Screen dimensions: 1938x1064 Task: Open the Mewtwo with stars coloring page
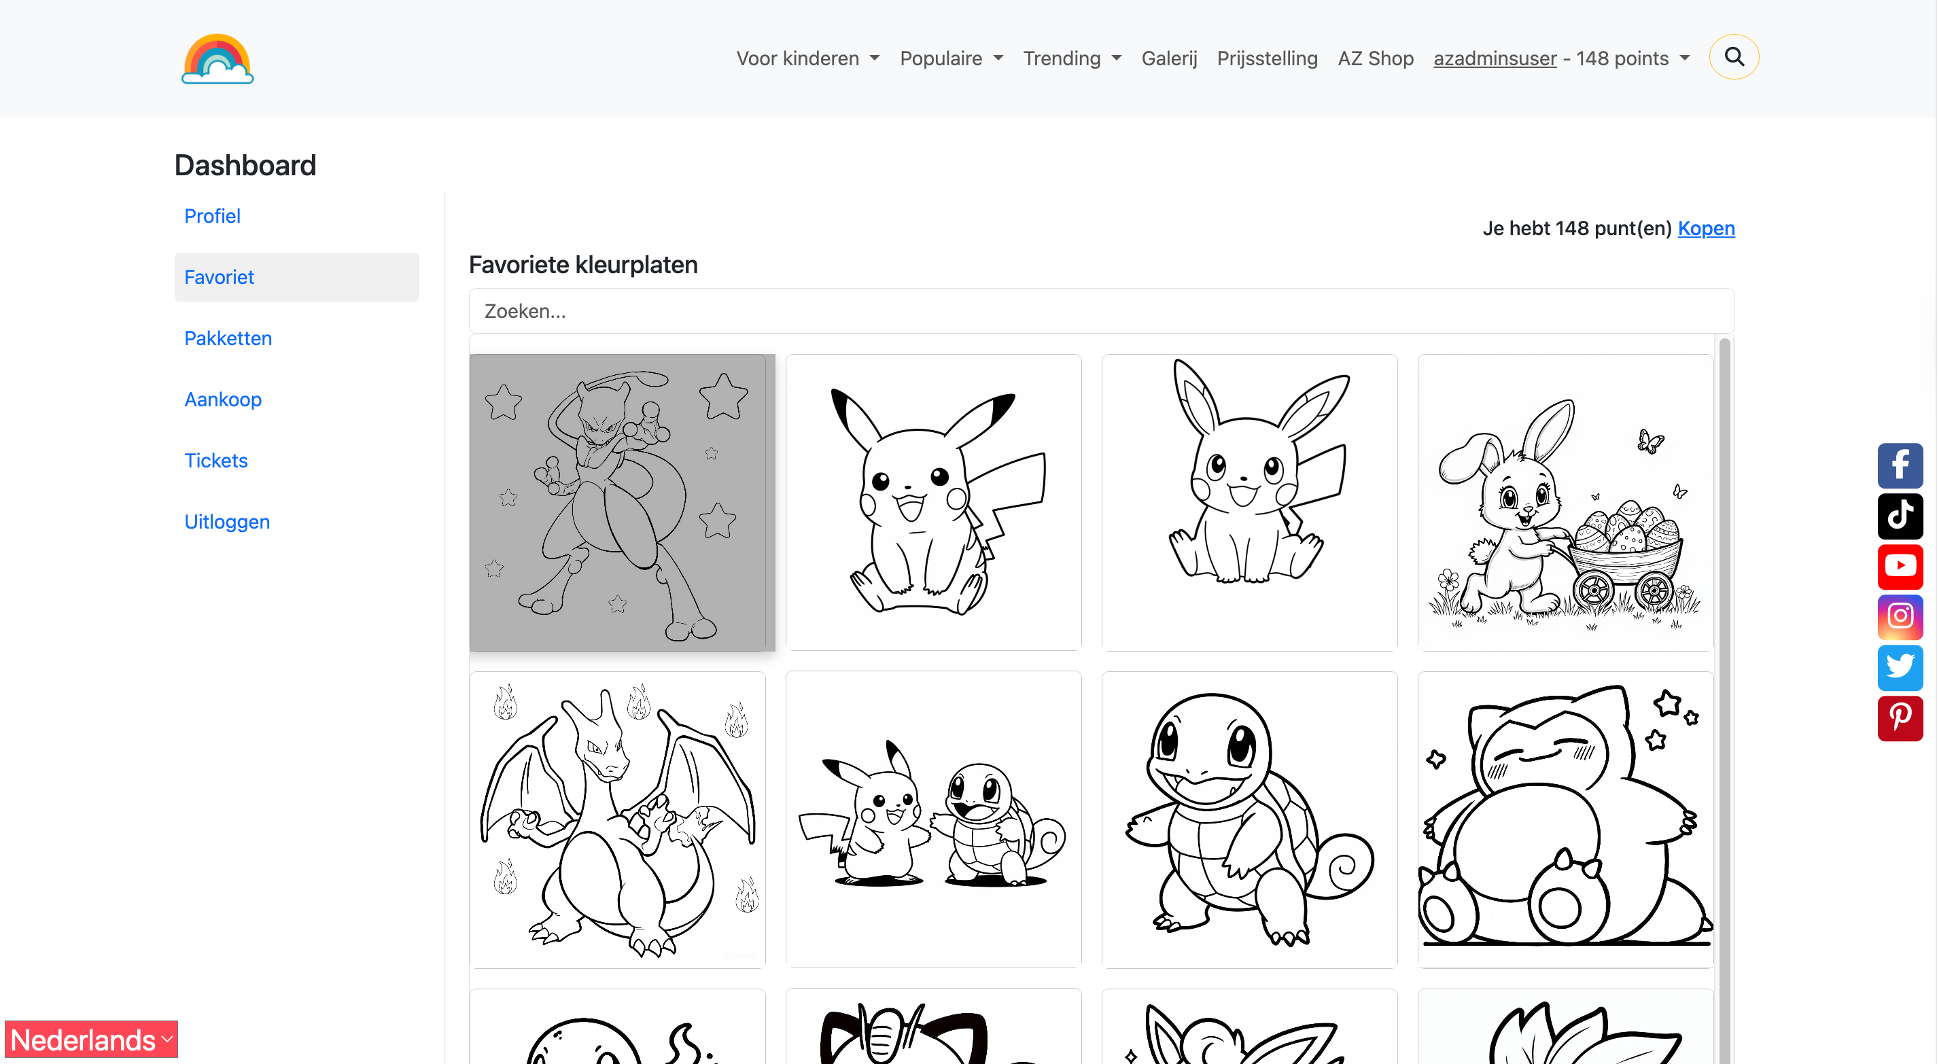618,502
